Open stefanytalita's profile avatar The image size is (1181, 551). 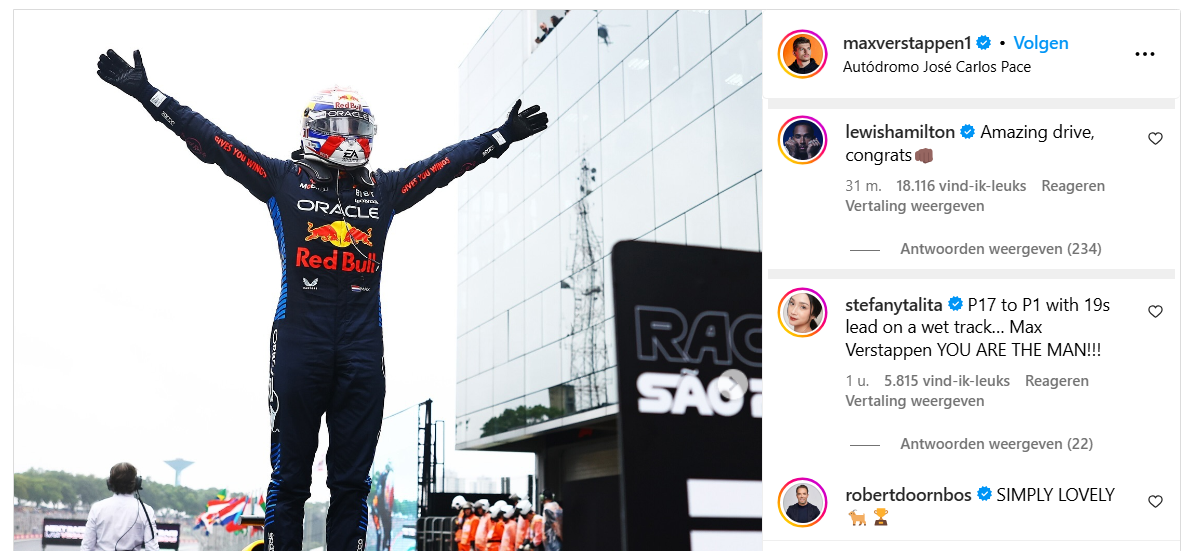(x=802, y=312)
